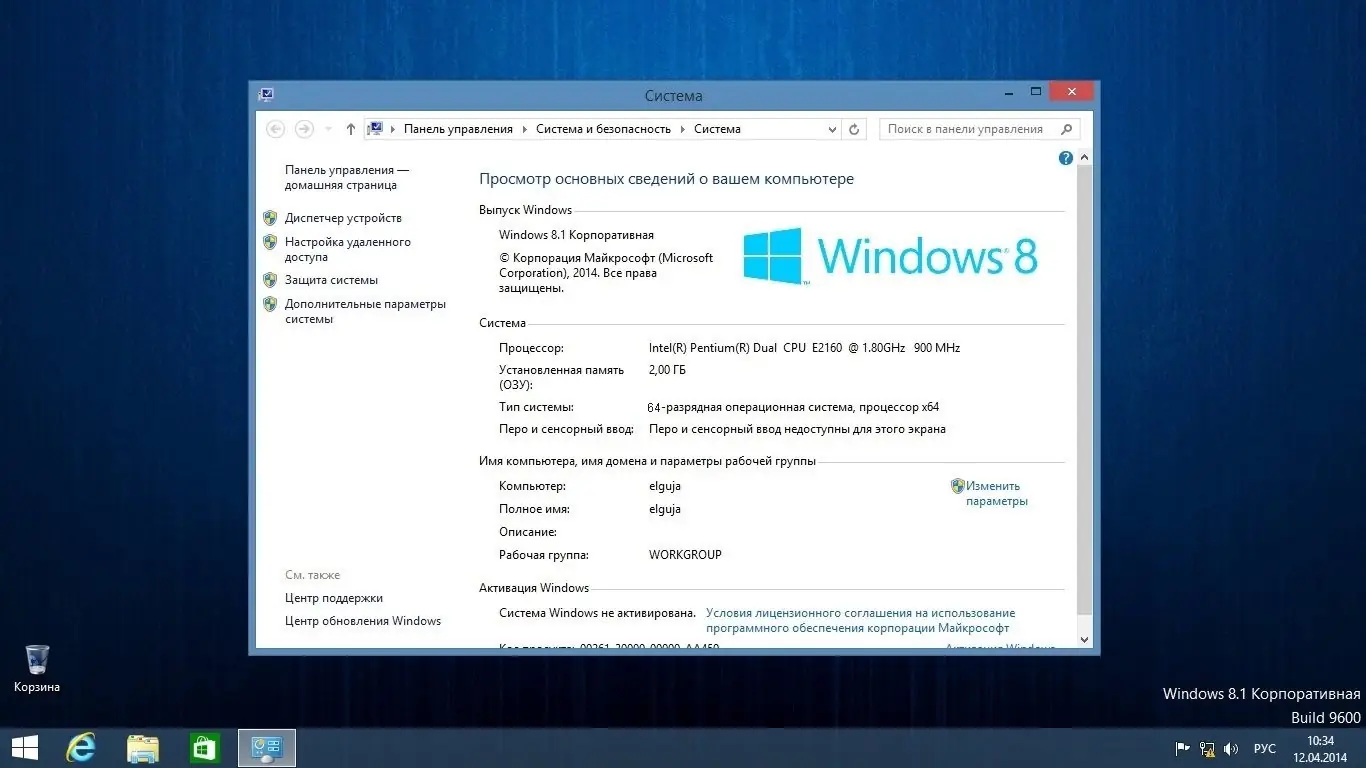Click the Forward navigation arrow button
The width and height of the screenshot is (1366, 768).
click(304, 129)
